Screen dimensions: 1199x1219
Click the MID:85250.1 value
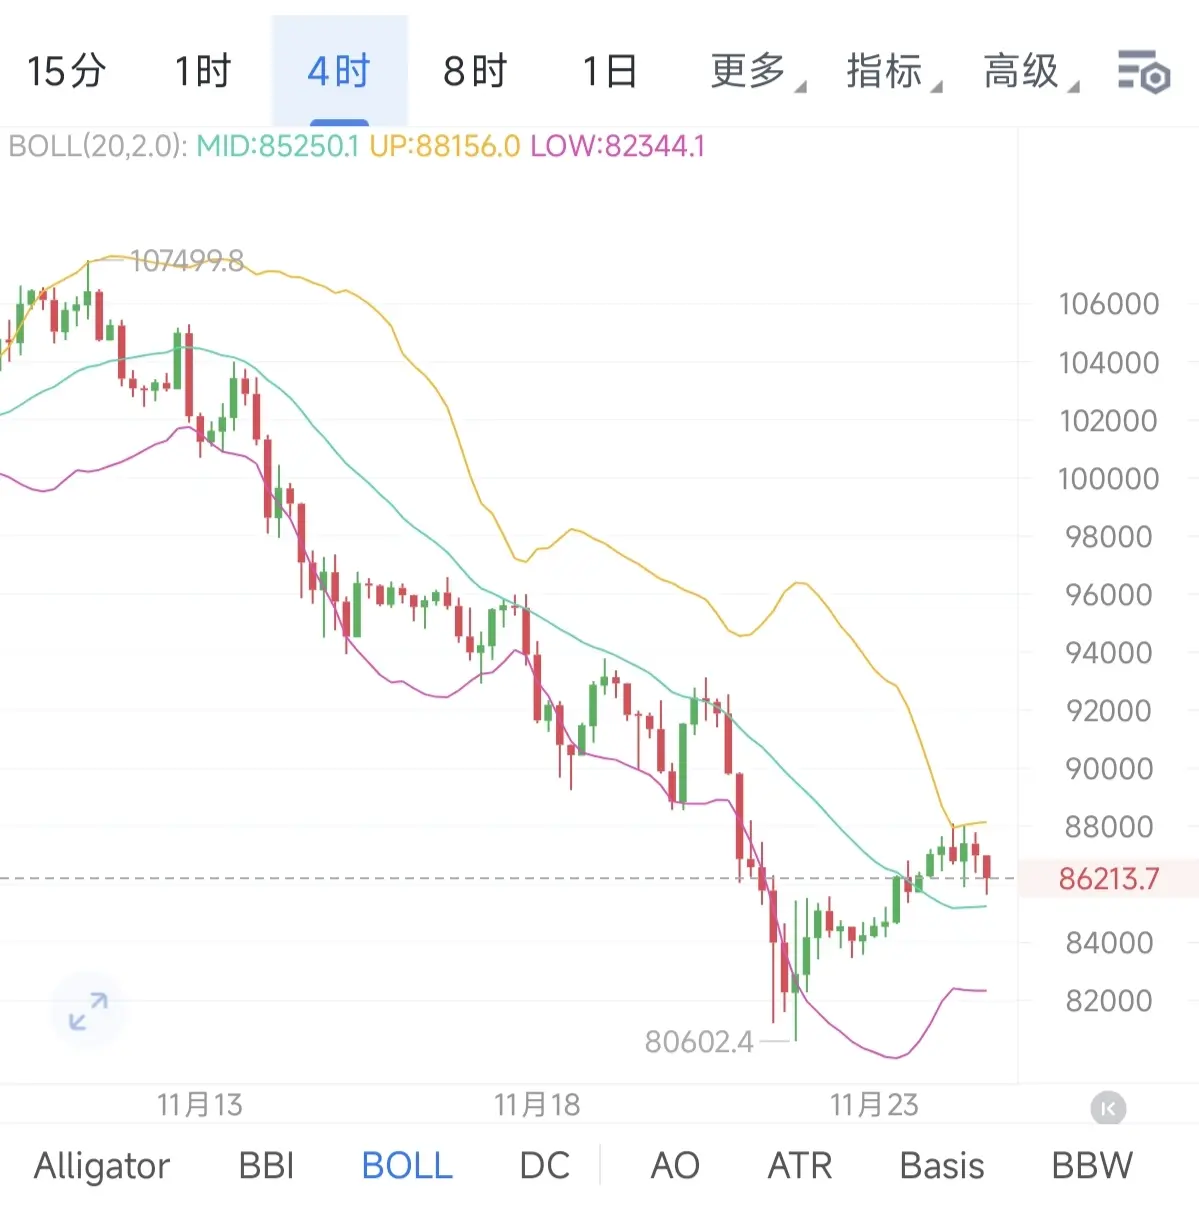(277, 147)
